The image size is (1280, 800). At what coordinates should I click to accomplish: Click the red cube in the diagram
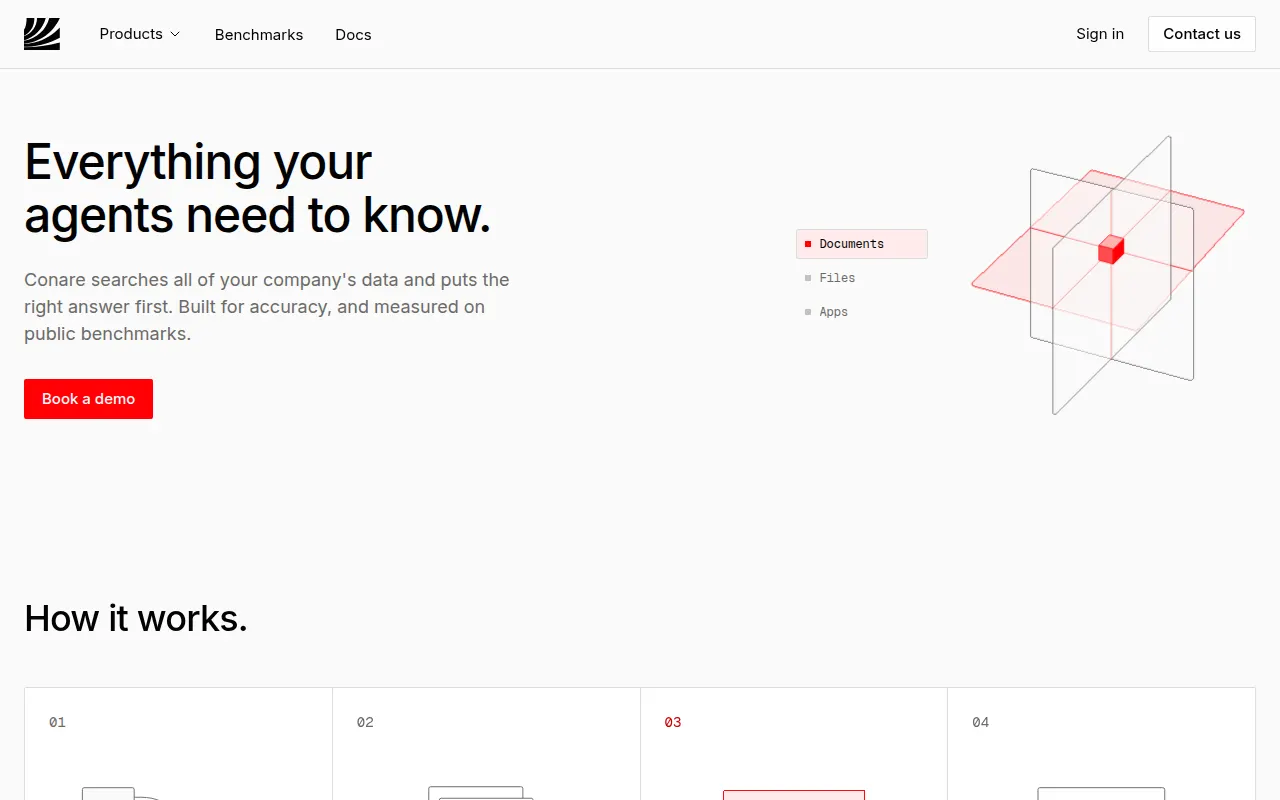click(x=1111, y=249)
